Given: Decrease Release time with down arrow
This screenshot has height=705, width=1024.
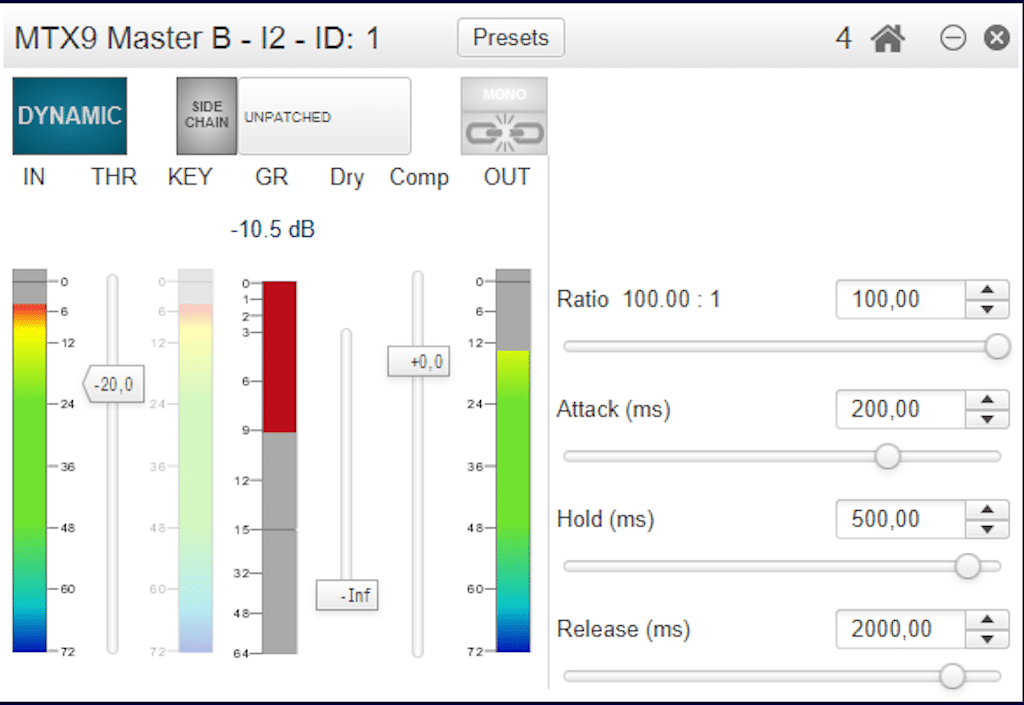Looking at the screenshot, I should click(x=988, y=639).
